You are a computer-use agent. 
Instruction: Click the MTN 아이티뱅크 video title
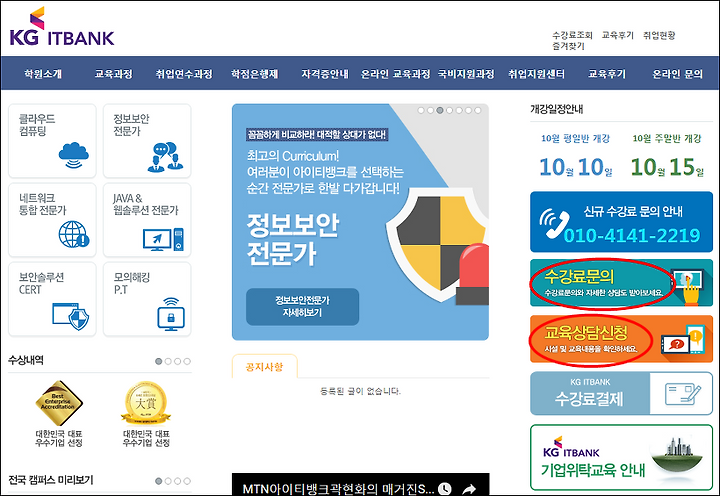click(338, 488)
